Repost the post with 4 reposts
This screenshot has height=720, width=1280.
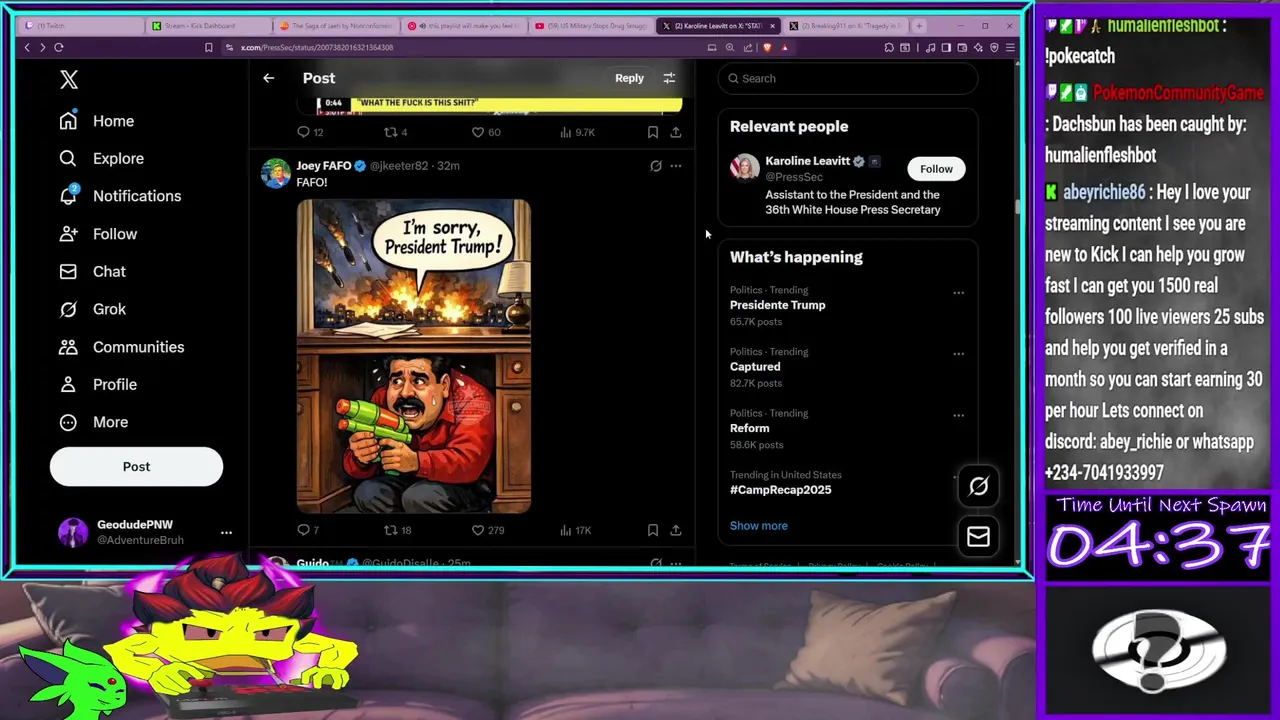pyautogui.click(x=396, y=132)
